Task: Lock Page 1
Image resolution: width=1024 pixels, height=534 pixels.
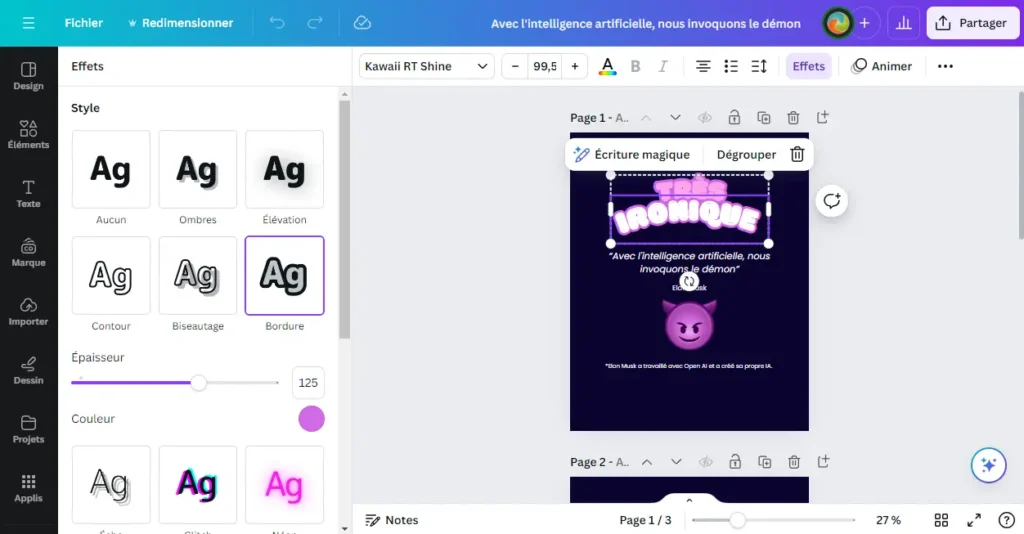Action: click(x=734, y=118)
